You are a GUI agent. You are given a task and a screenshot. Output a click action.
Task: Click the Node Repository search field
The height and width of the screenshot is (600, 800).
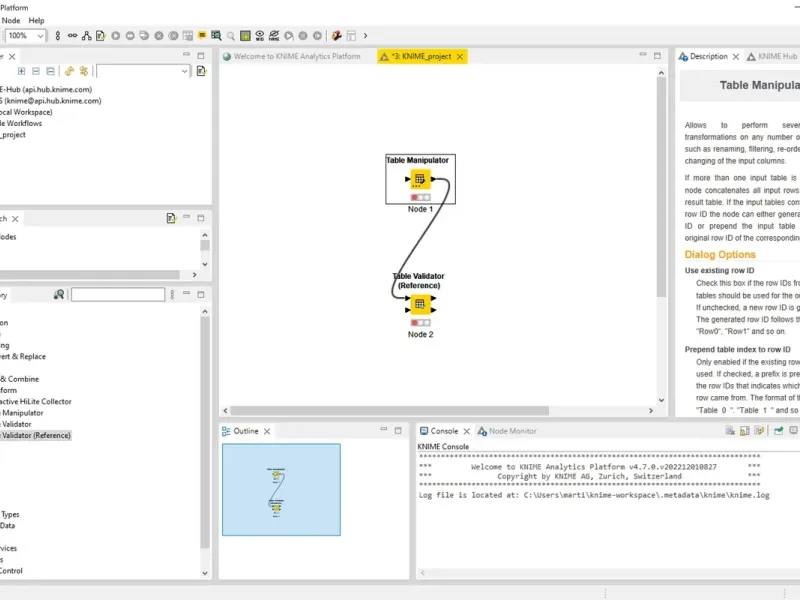tap(118, 294)
